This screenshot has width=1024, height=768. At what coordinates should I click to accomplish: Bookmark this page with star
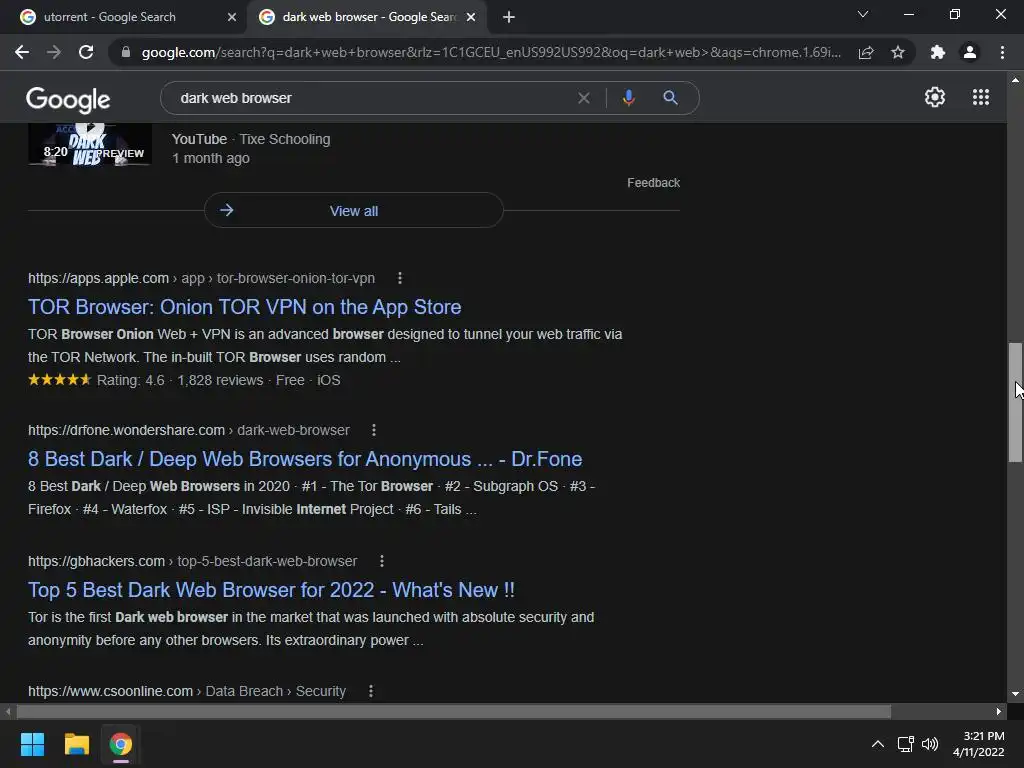click(x=898, y=52)
